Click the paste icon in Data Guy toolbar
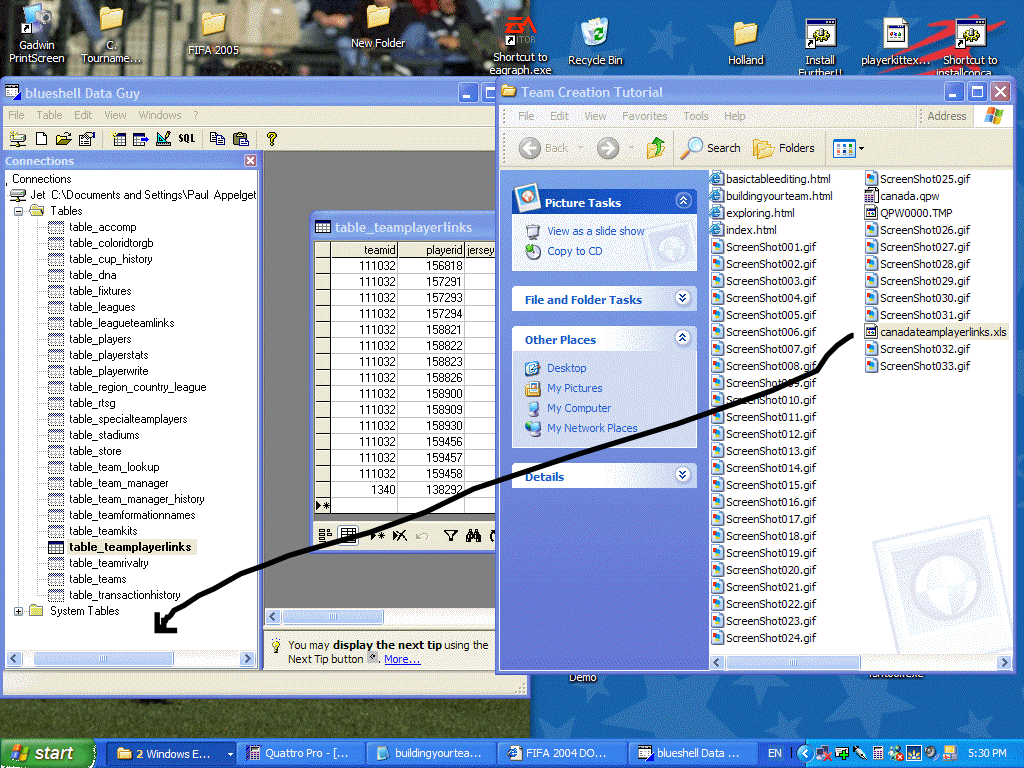Viewport: 1024px width, 768px height. 240,139
